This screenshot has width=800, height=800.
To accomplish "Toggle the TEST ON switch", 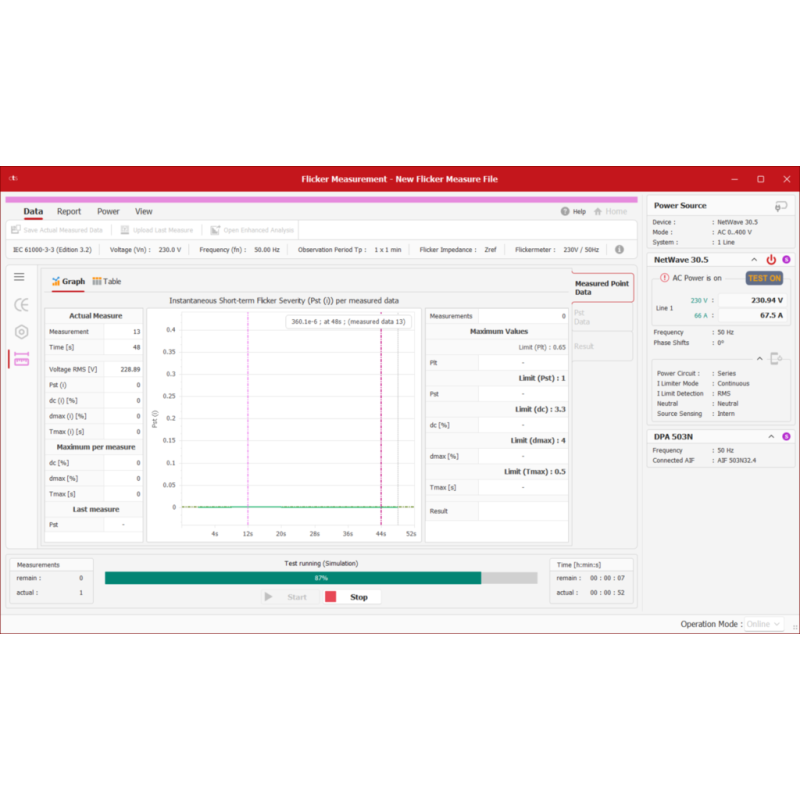I will pos(764,278).
